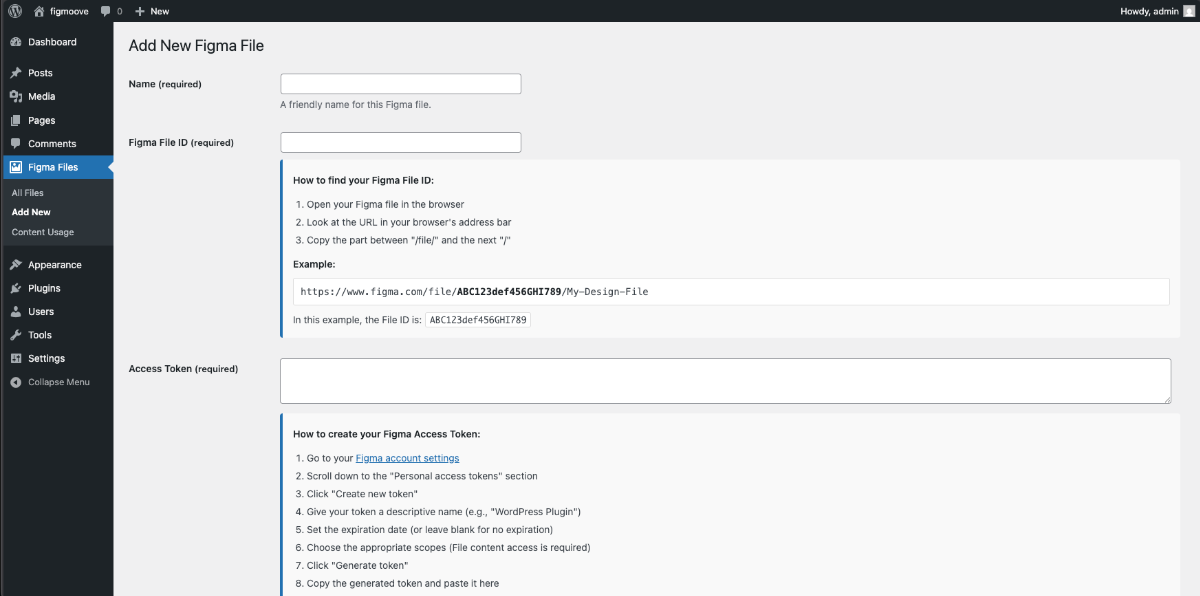Screen dimensions: 1200x596
Task: Open the comments bubble icon in admin bar
Action: [x=106, y=11]
